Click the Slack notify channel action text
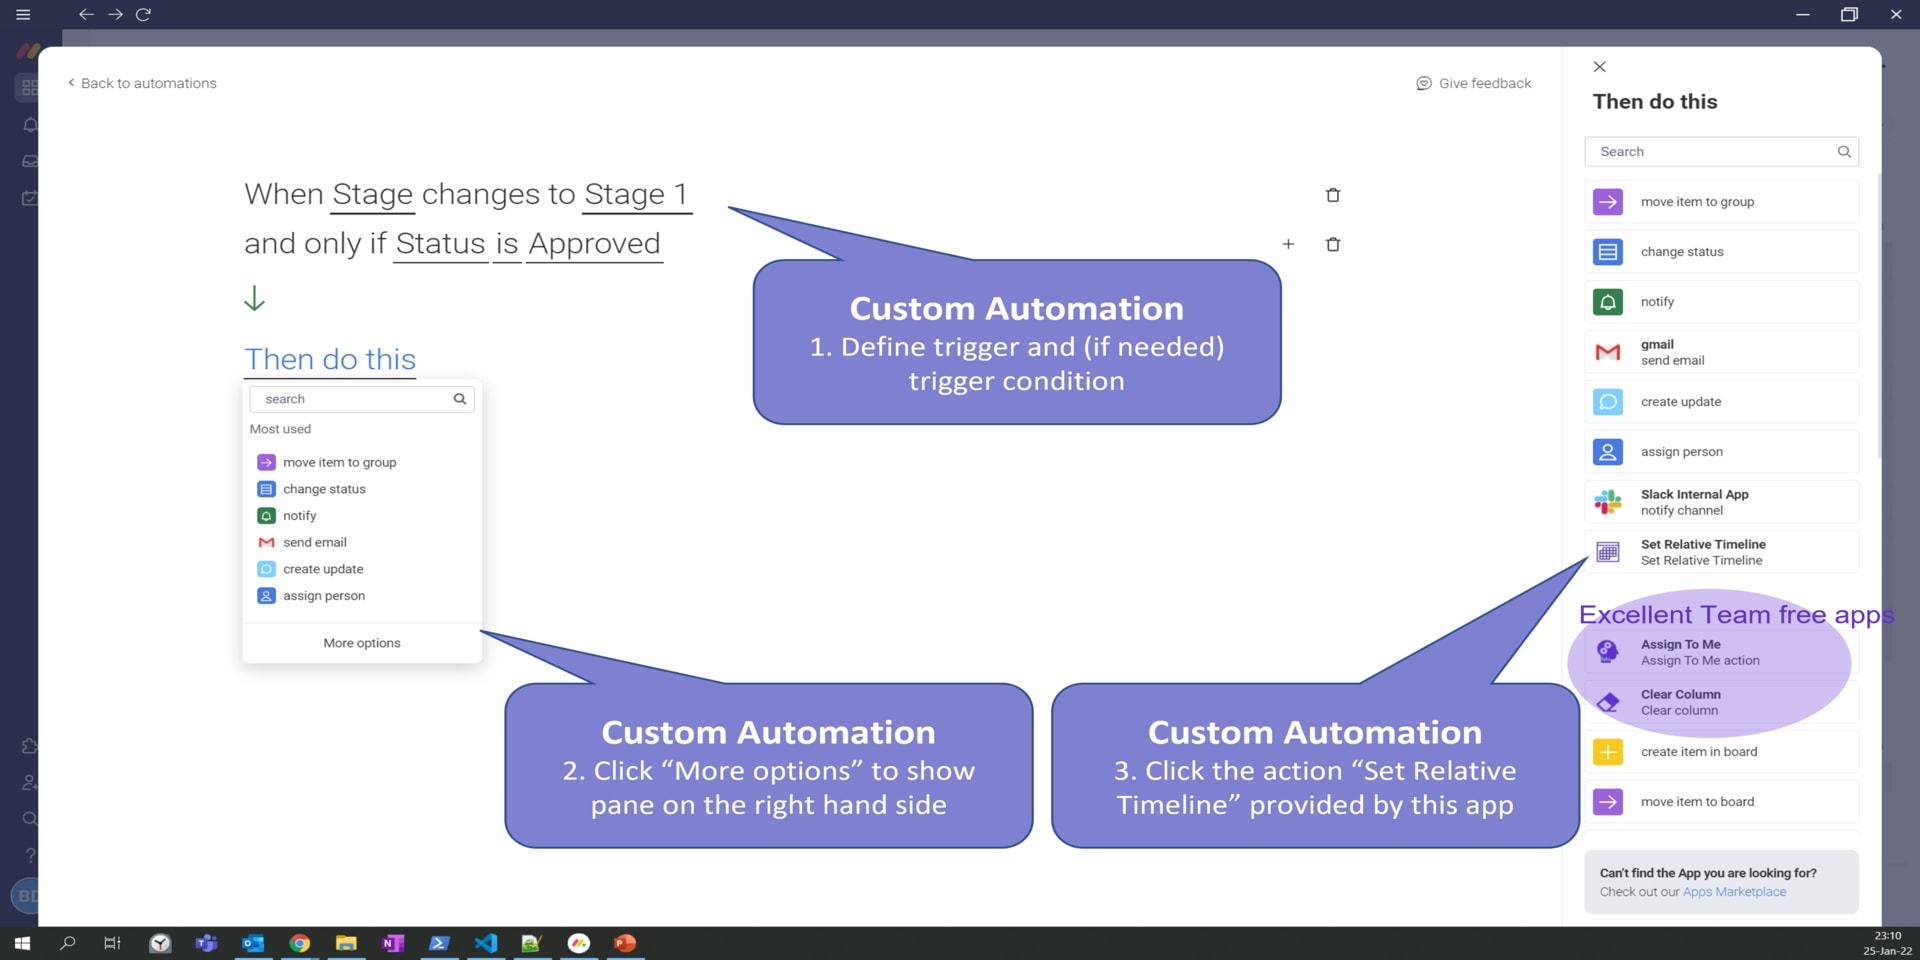The image size is (1920, 960). coord(1681,511)
